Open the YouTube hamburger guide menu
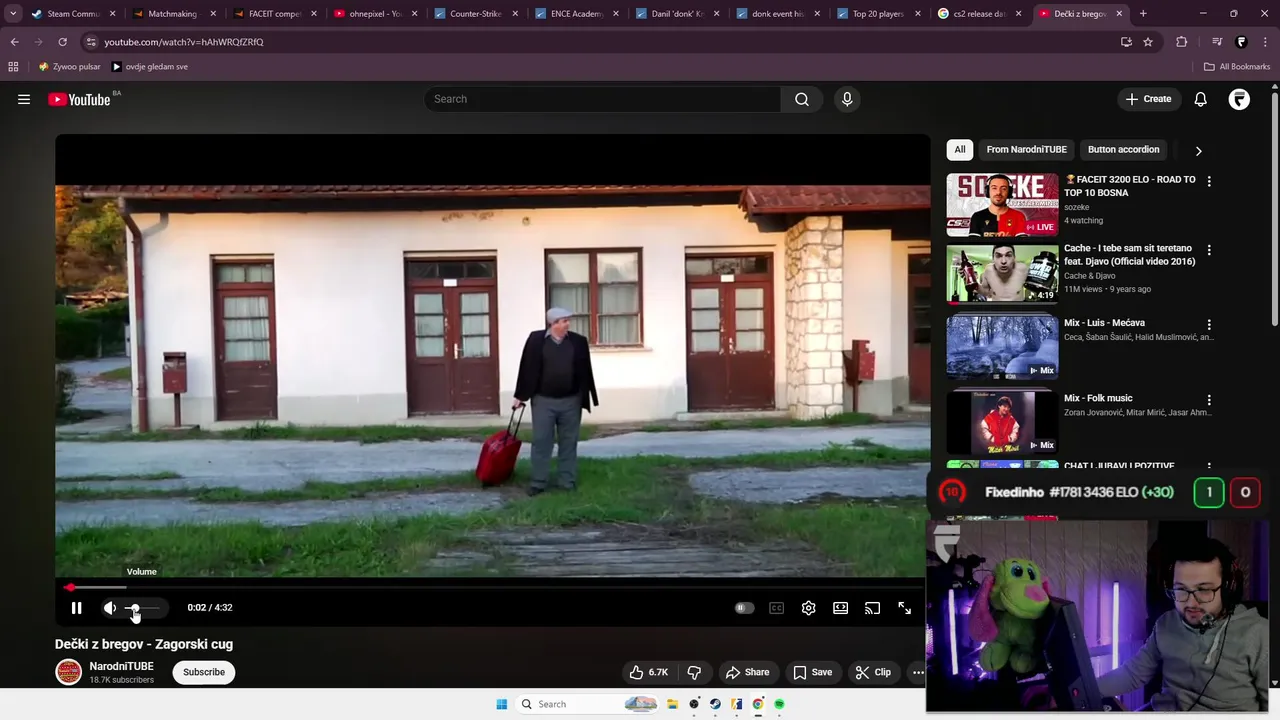This screenshot has height=720, width=1280. click(x=24, y=99)
